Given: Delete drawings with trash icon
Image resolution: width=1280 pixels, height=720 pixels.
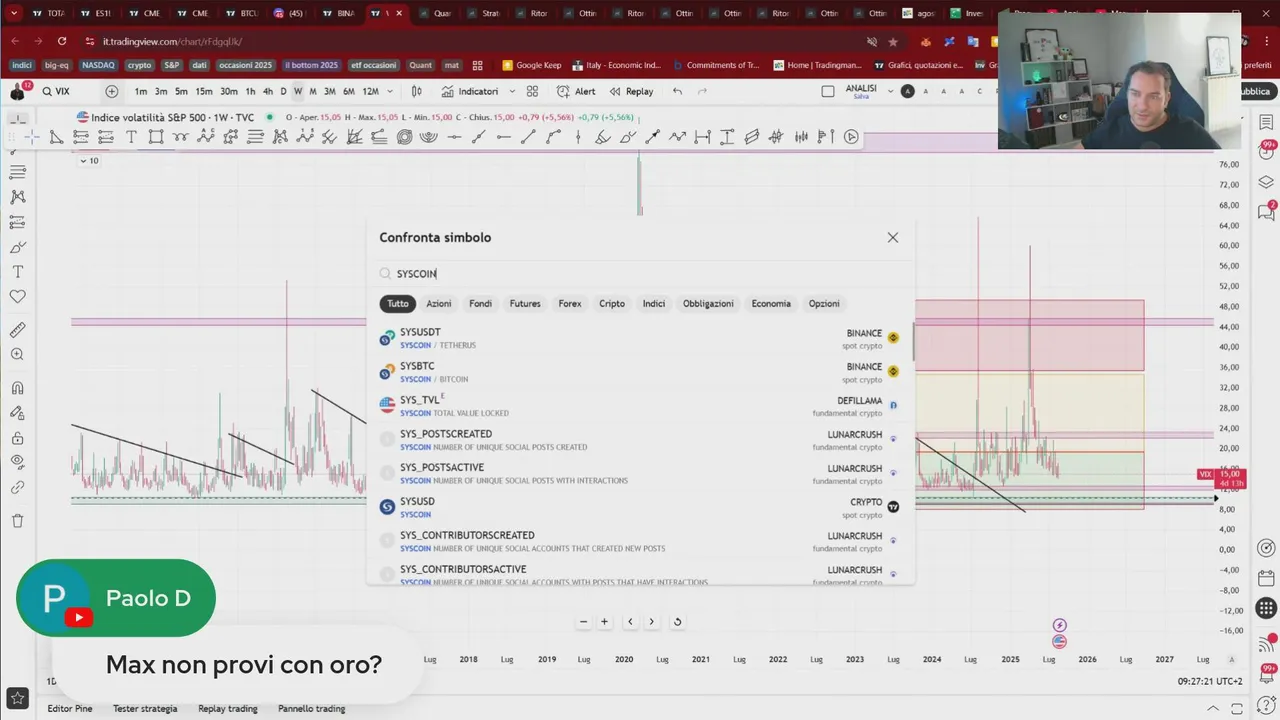Looking at the screenshot, I should [x=17, y=520].
